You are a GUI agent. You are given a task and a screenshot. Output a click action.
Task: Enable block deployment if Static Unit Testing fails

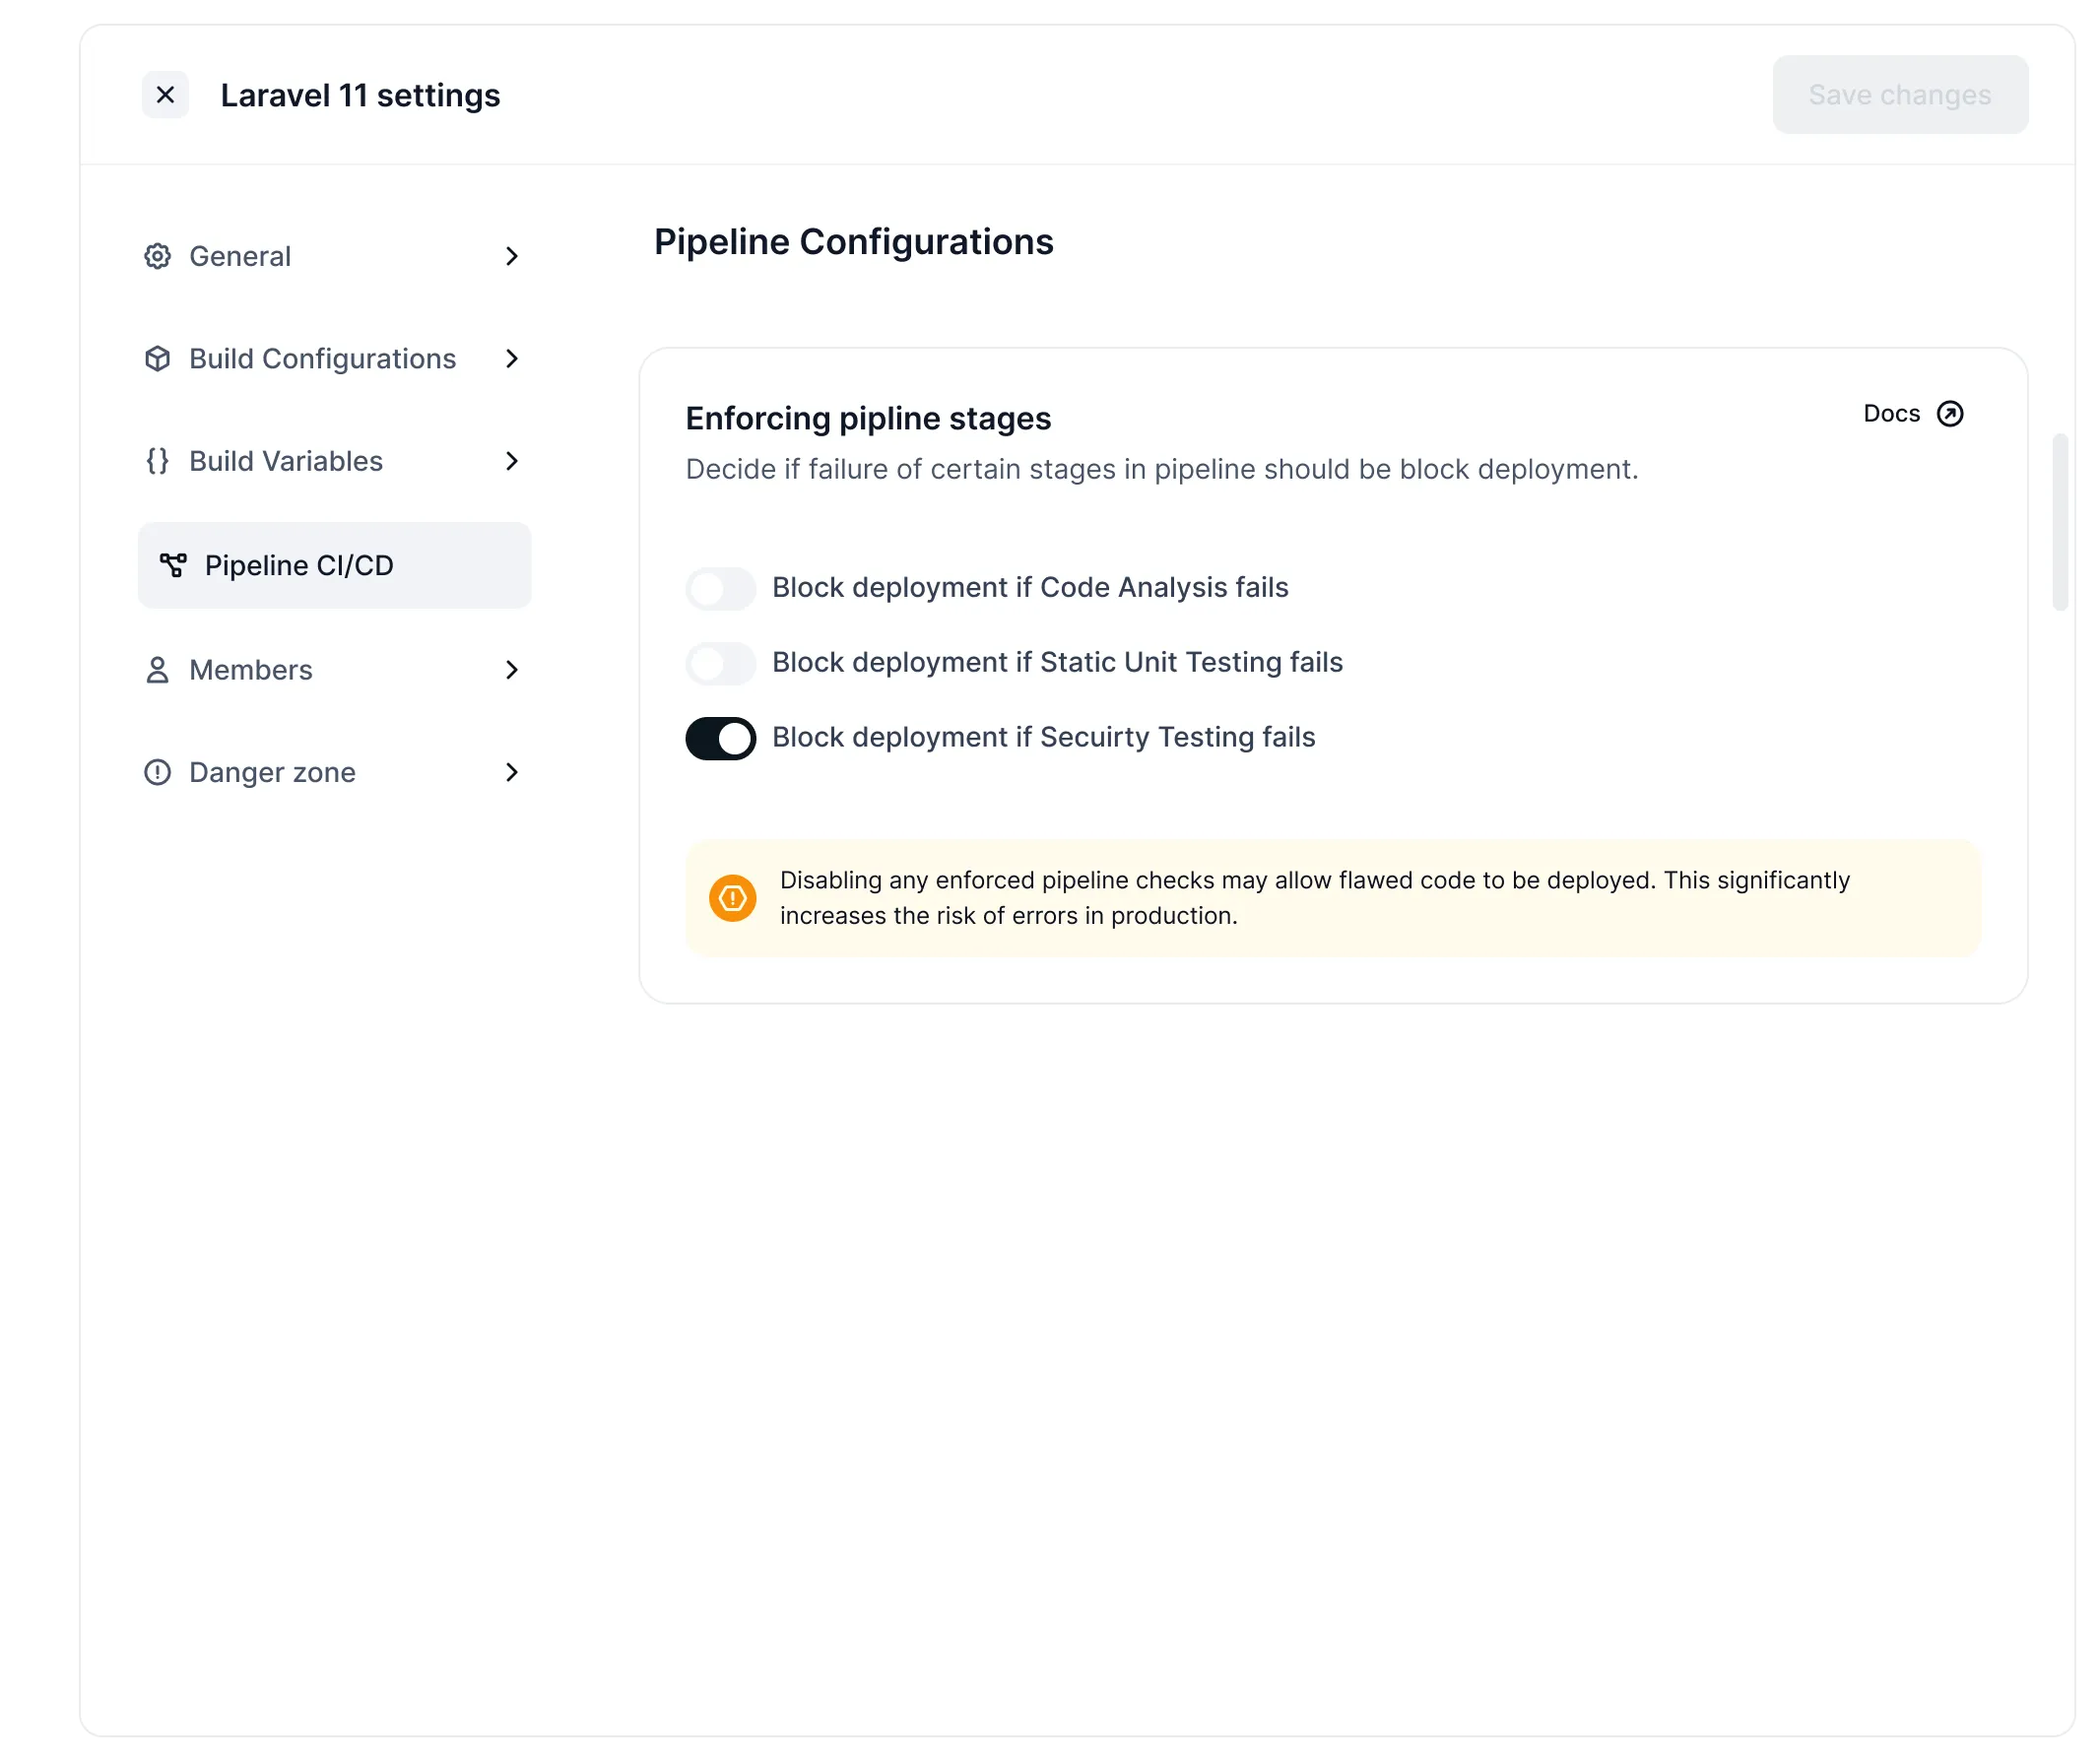click(720, 663)
